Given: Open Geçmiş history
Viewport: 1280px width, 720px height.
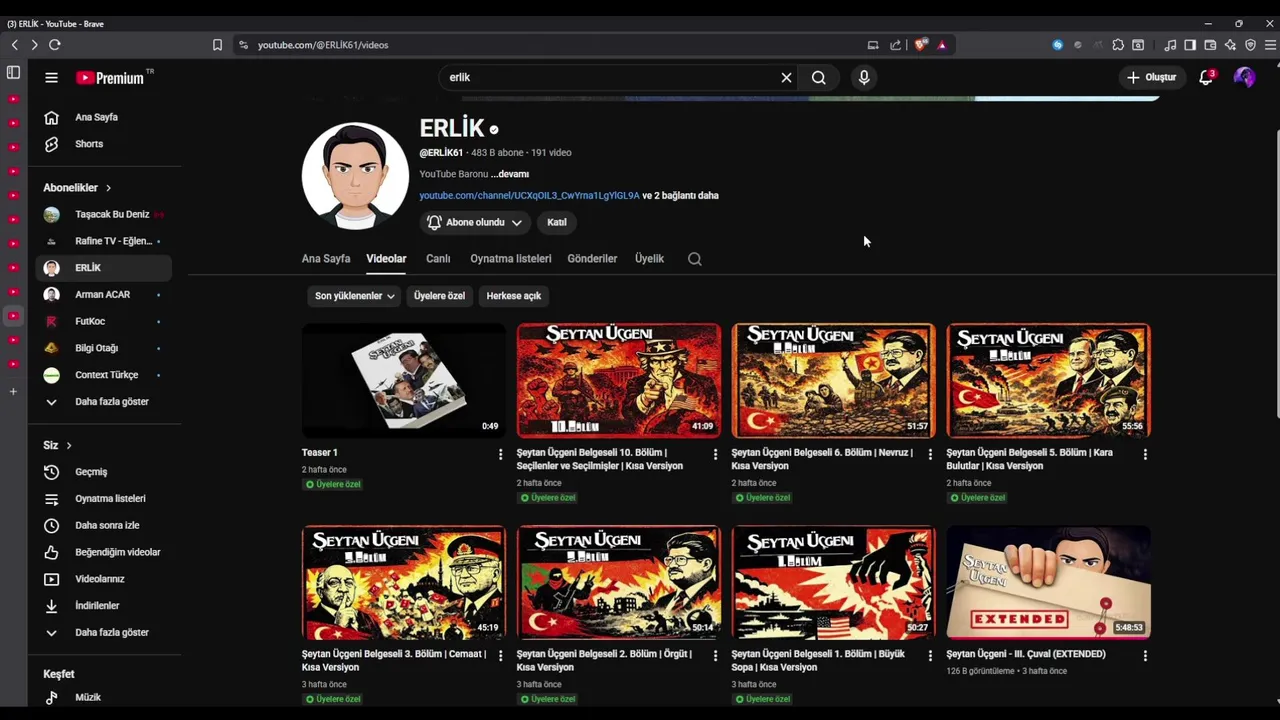Looking at the screenshot, I should click(x=104, y=472).
